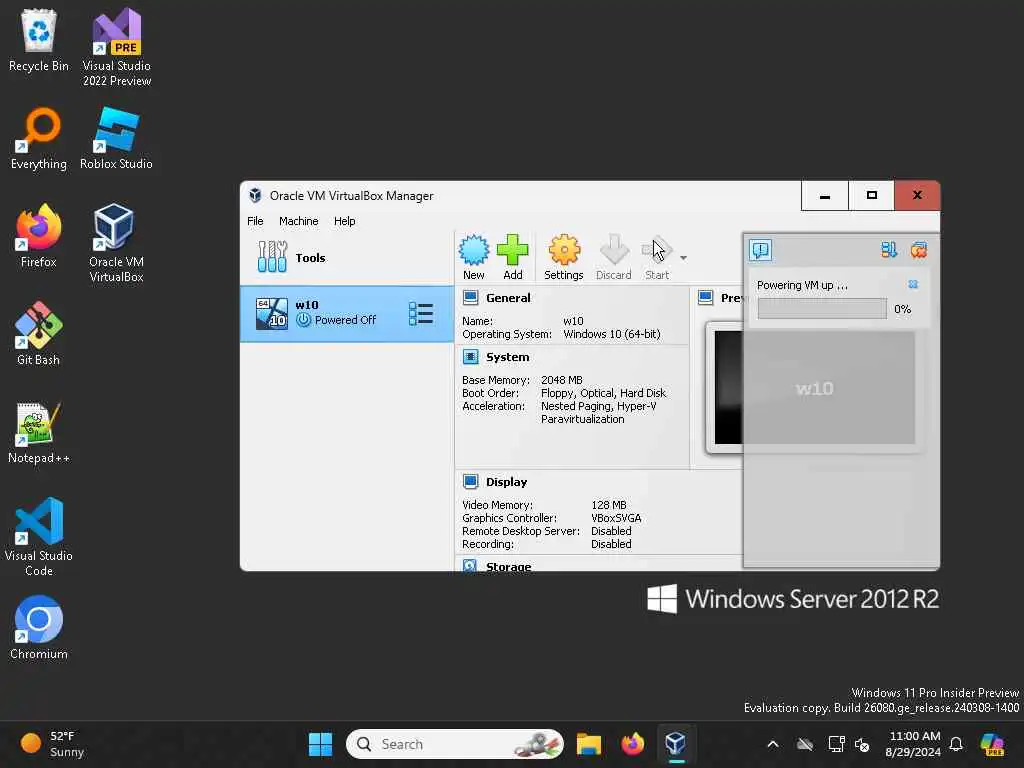1024x768 pixels.
Task: Open the Git Bash desktop shortcut
Action: pos(39,334)
